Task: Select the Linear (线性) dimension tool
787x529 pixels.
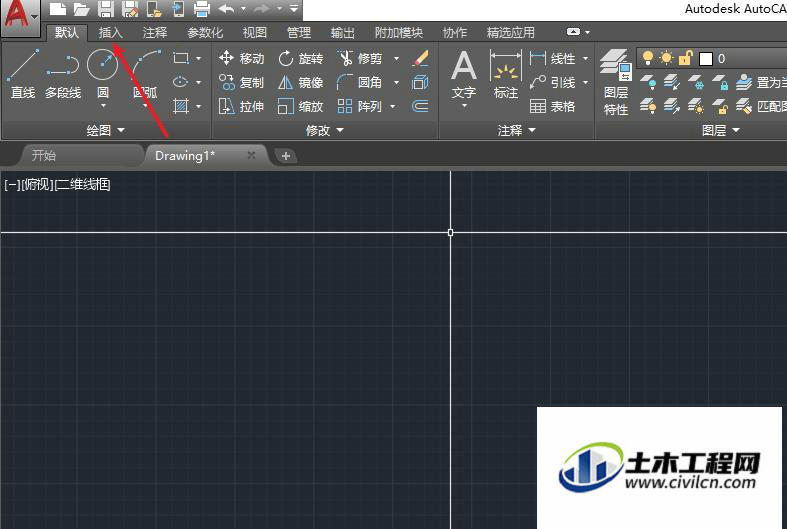Action: (552, 58)
